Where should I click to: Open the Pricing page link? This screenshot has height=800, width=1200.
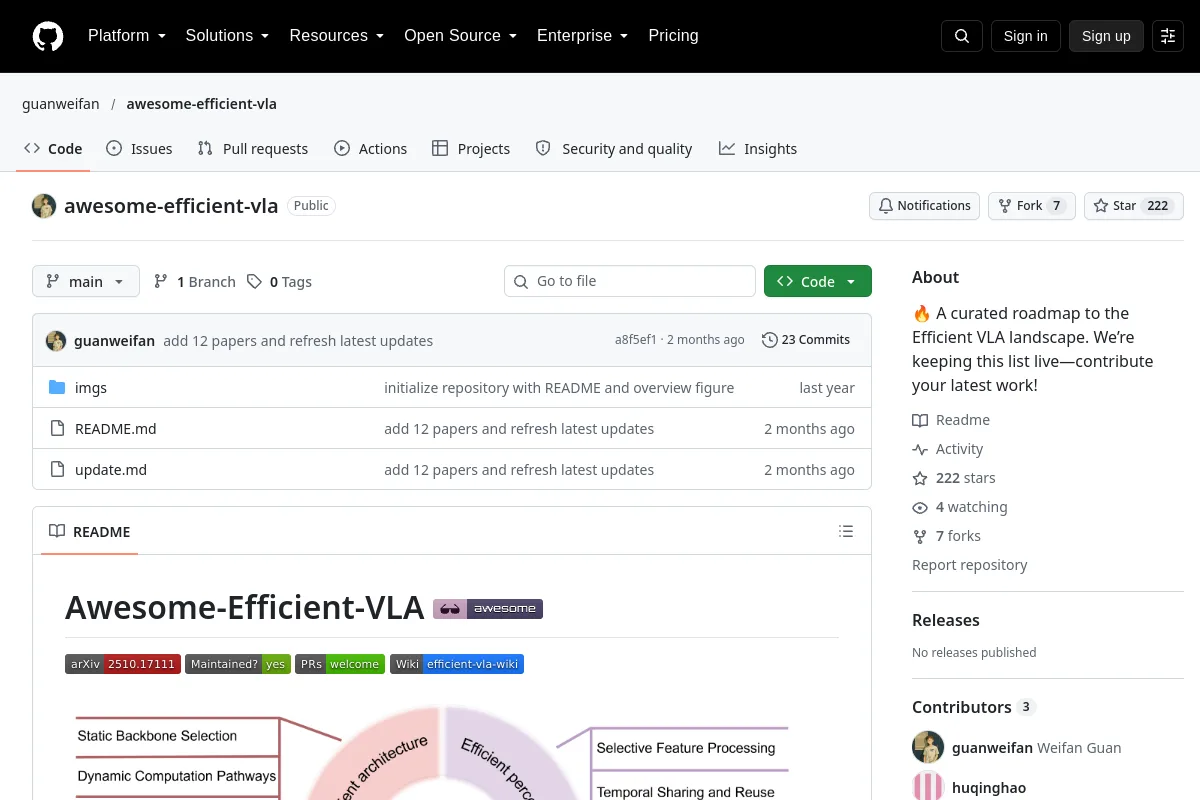click(x=673, y=36)
